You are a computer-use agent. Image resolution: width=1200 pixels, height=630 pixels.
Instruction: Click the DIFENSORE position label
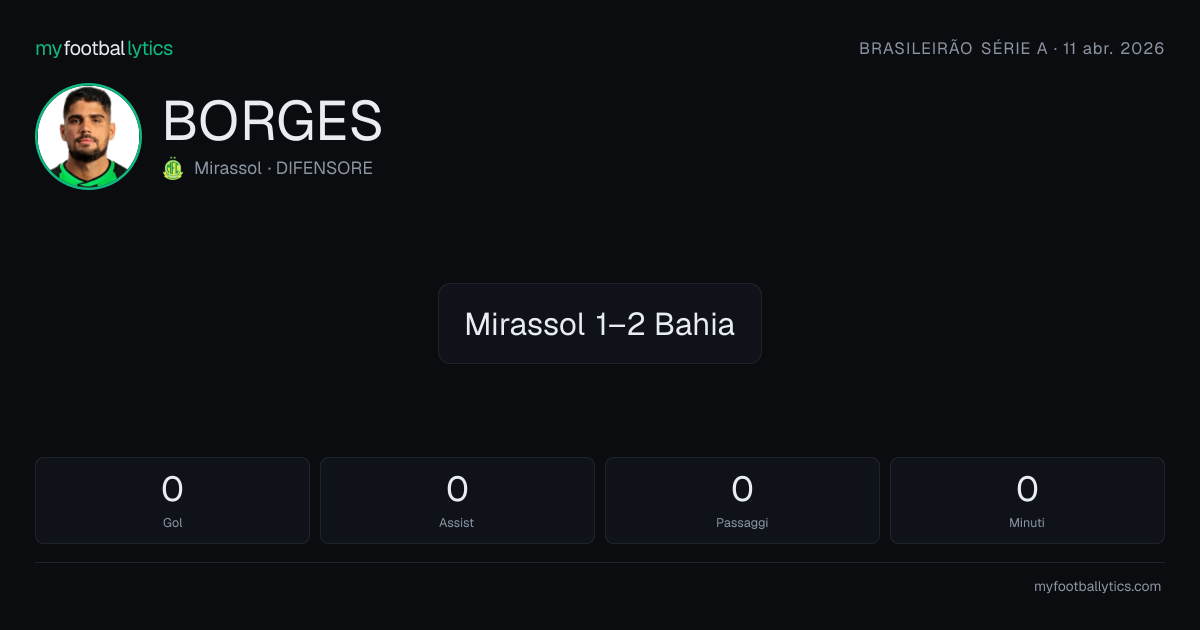point(324,169)
